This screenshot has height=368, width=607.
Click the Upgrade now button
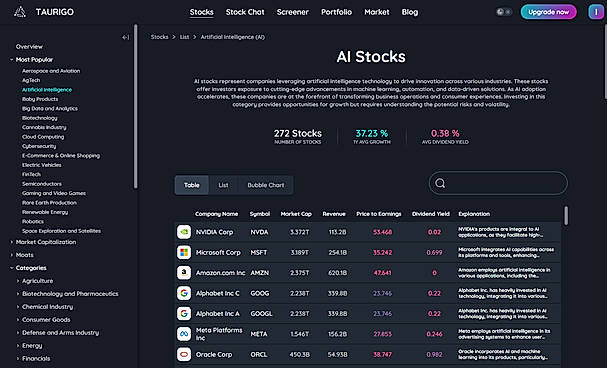pyautogui.click(x=549, y=12)
